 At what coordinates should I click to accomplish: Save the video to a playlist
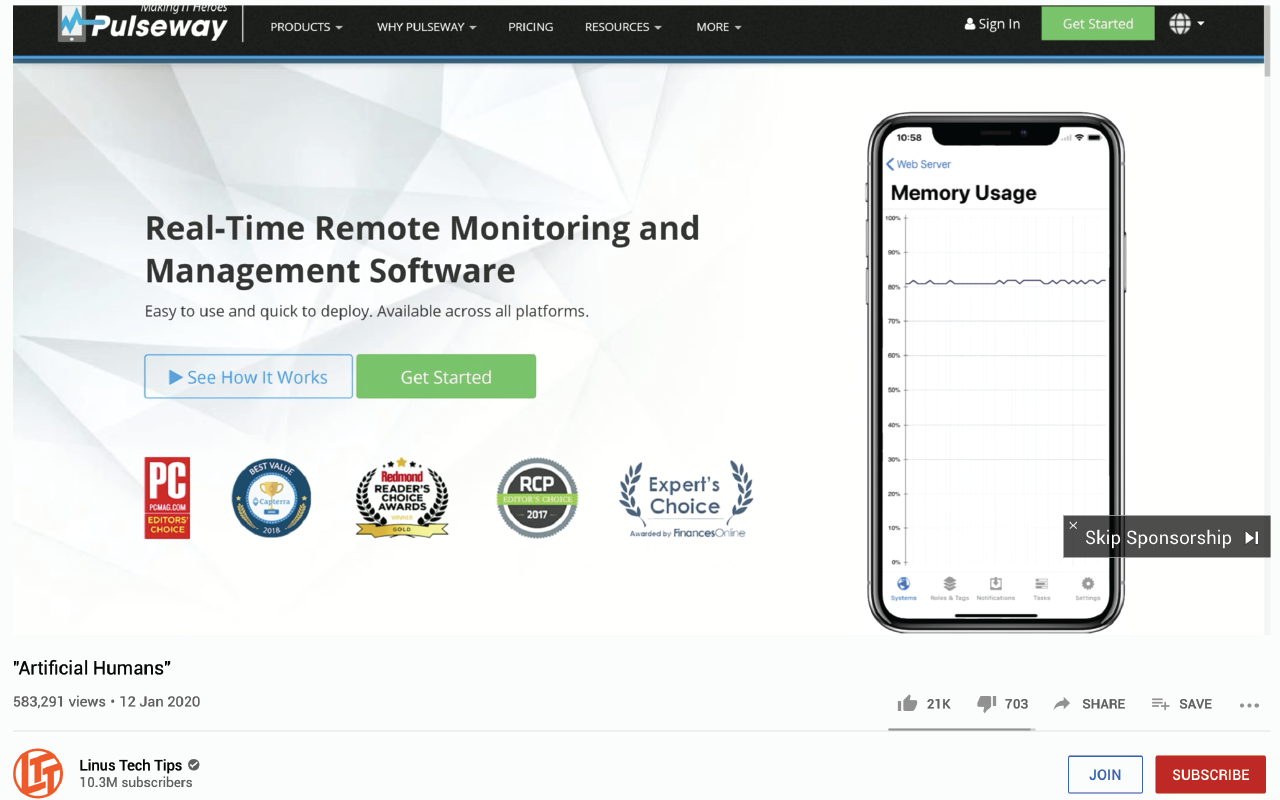pos(1182,704)
